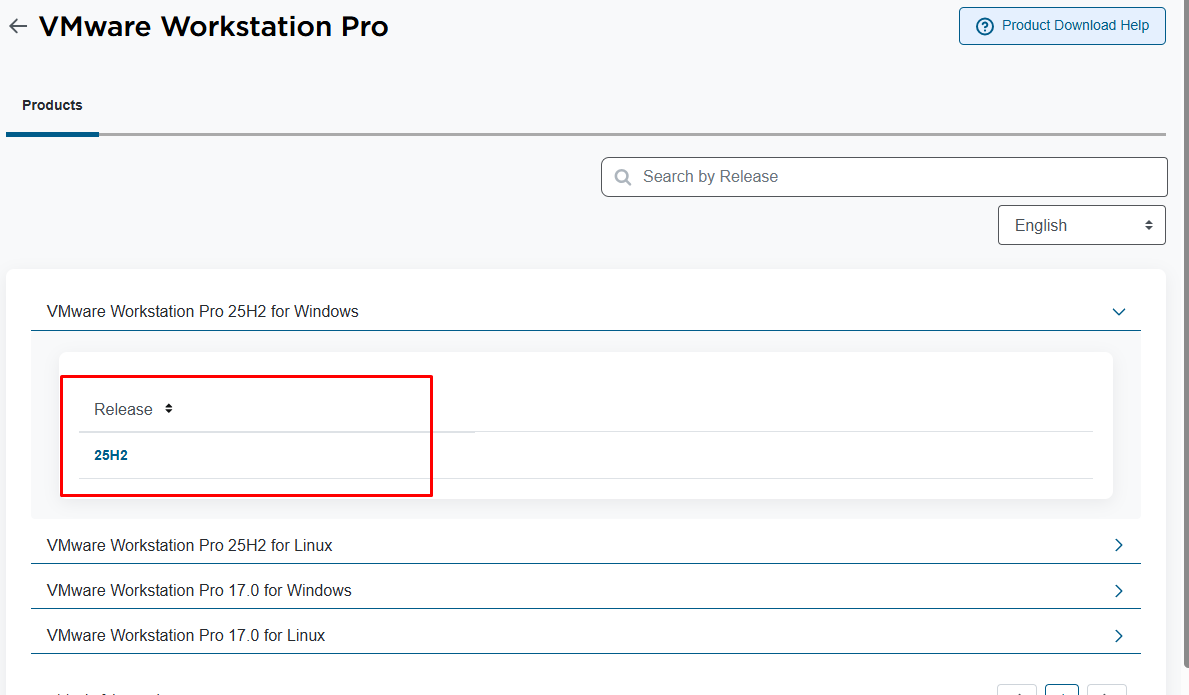This screenshot has width=1189, height=695.
Task: Expand the 17.0 for Linux chevron
Action: 1119,636
